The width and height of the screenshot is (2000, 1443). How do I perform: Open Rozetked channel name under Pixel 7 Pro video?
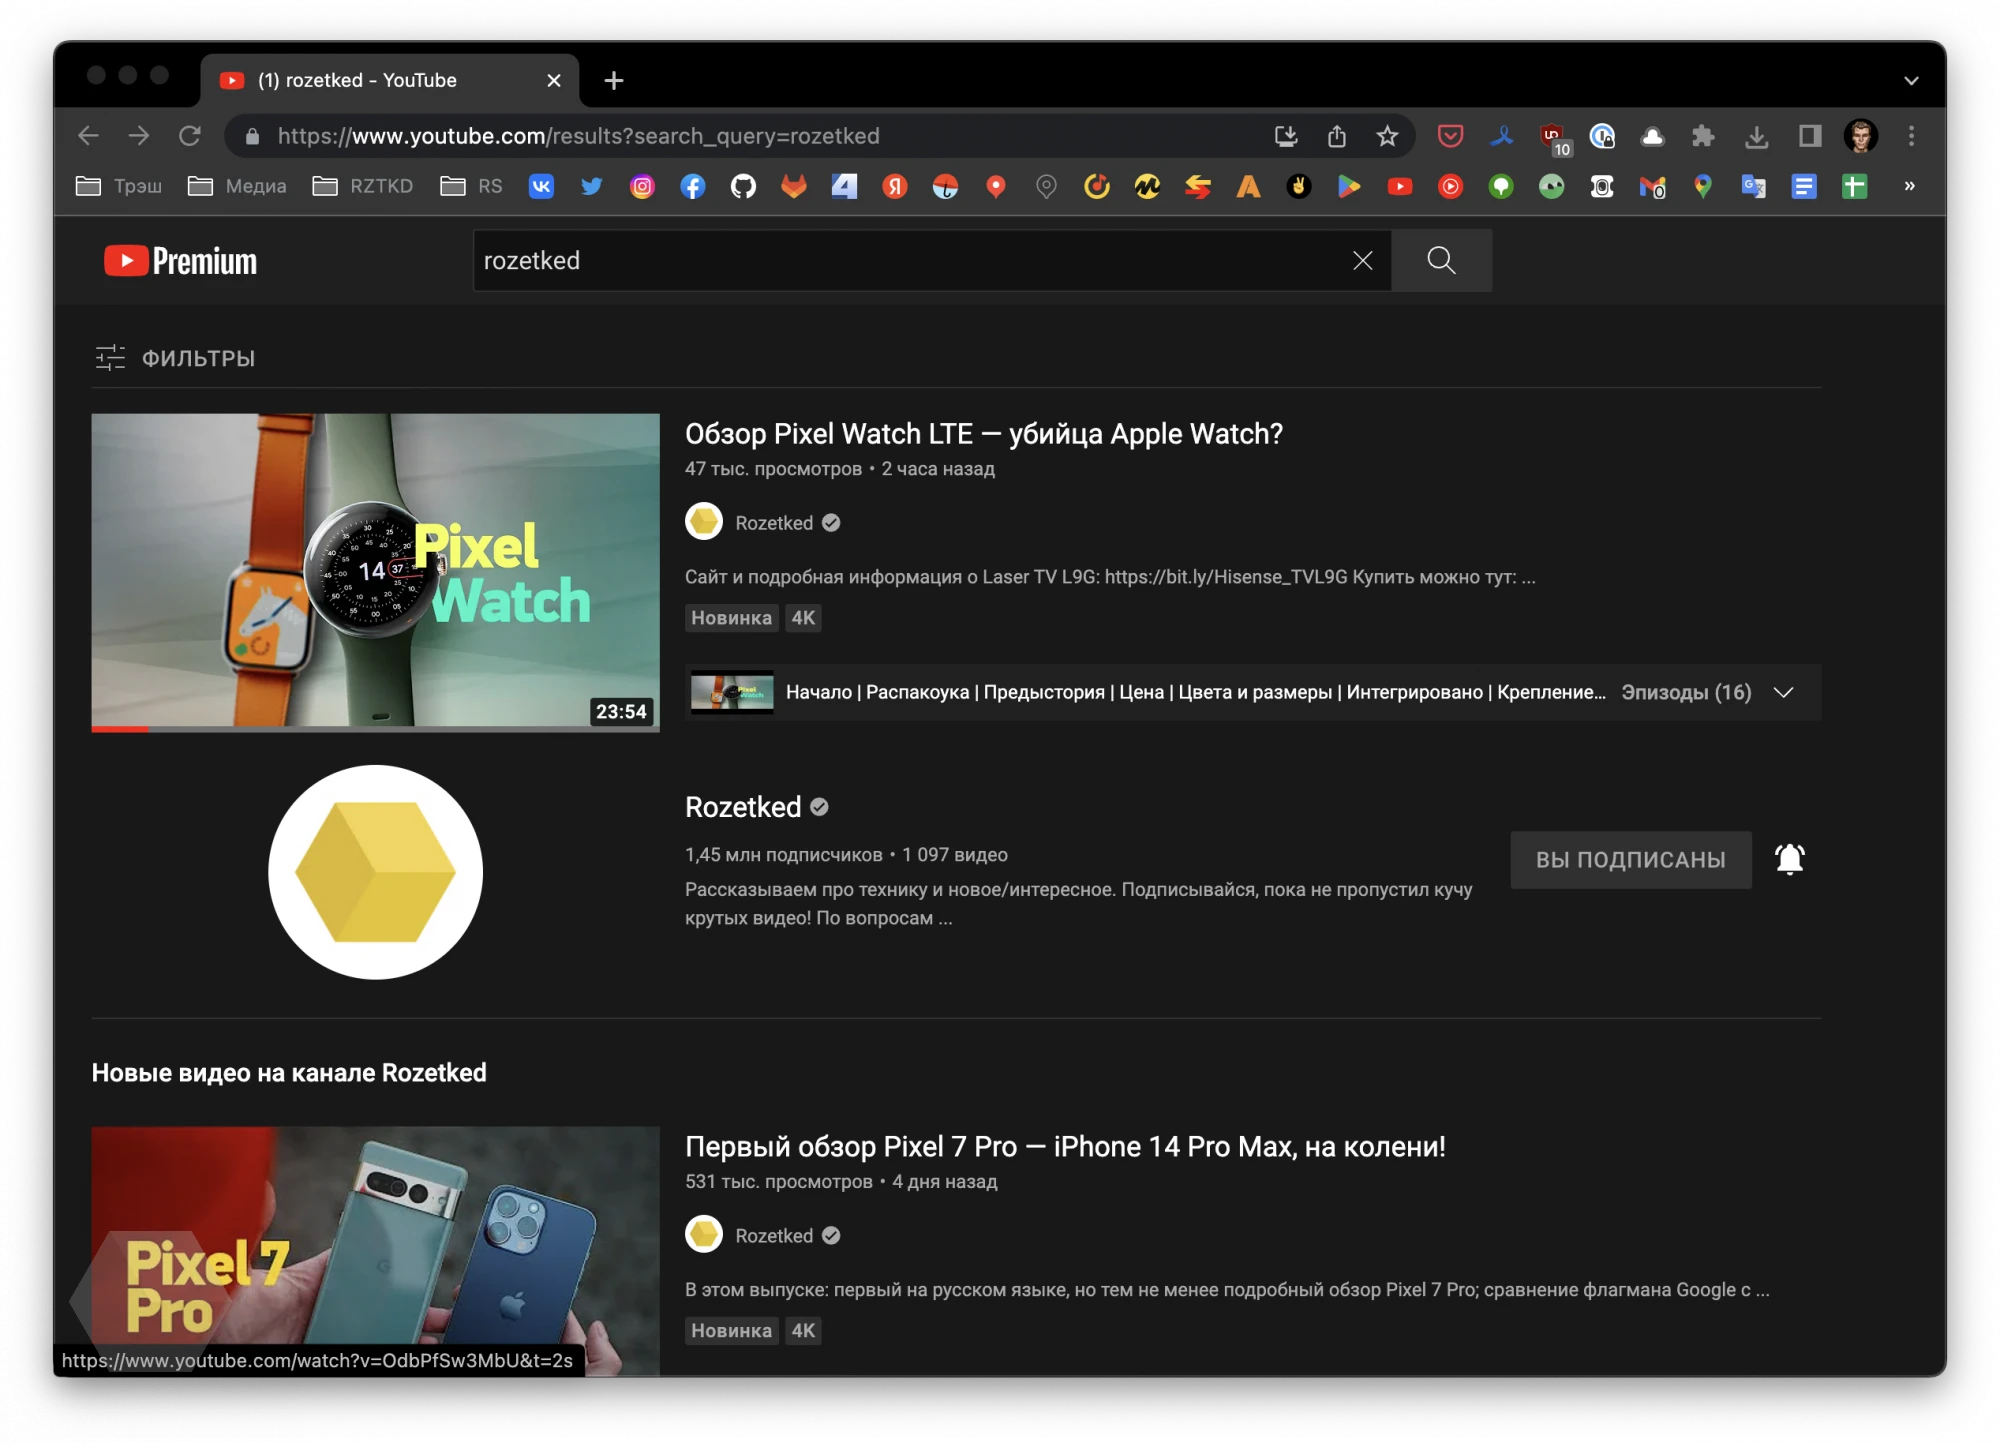coord(774,1236)
